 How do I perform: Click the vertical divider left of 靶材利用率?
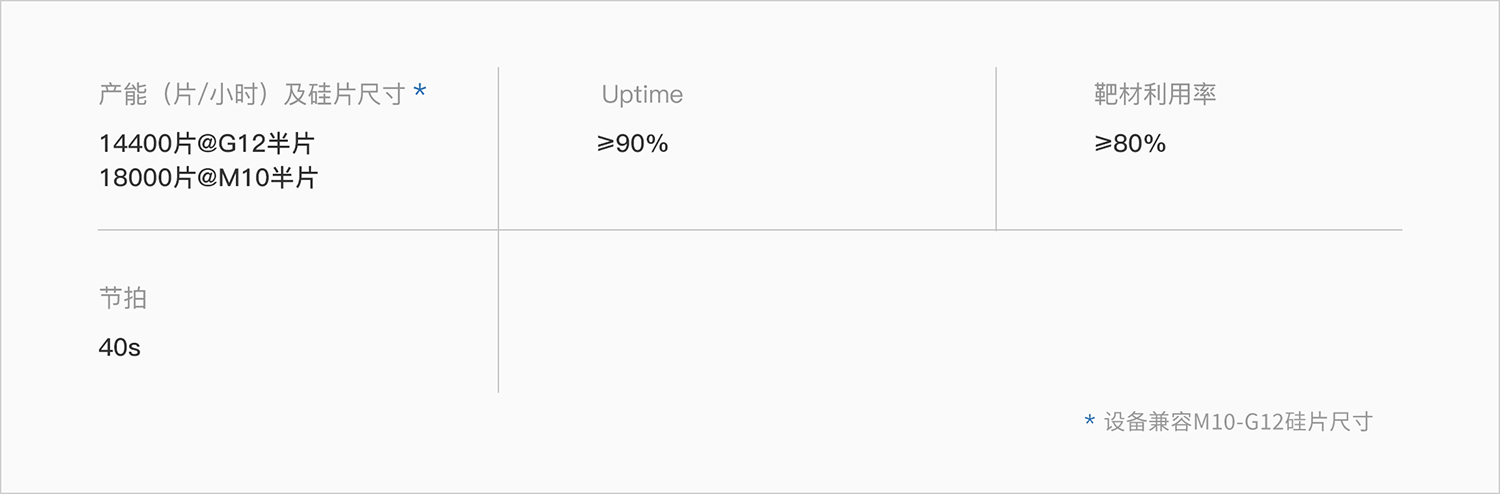(x=996, y=148)
